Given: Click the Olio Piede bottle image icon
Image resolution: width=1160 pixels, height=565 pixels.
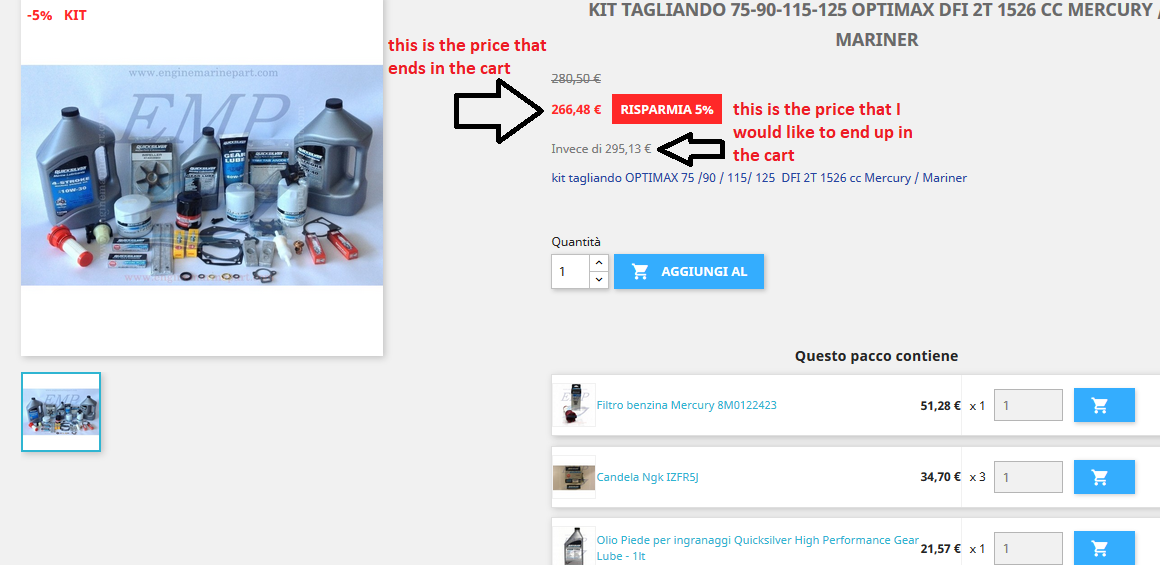Looking at the screenshot, I should coord(573,547).
